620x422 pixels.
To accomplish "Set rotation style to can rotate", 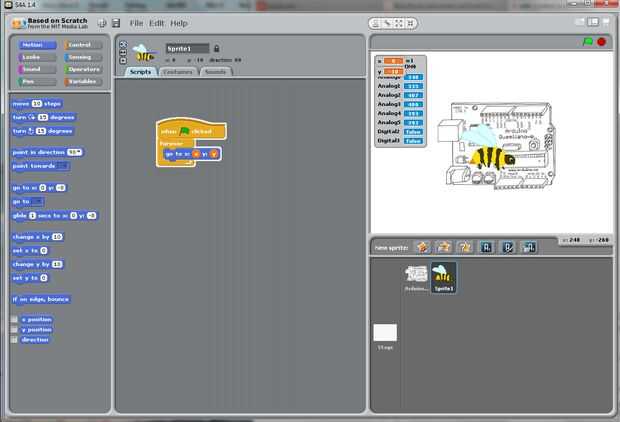I will click(x=123, y=44).
